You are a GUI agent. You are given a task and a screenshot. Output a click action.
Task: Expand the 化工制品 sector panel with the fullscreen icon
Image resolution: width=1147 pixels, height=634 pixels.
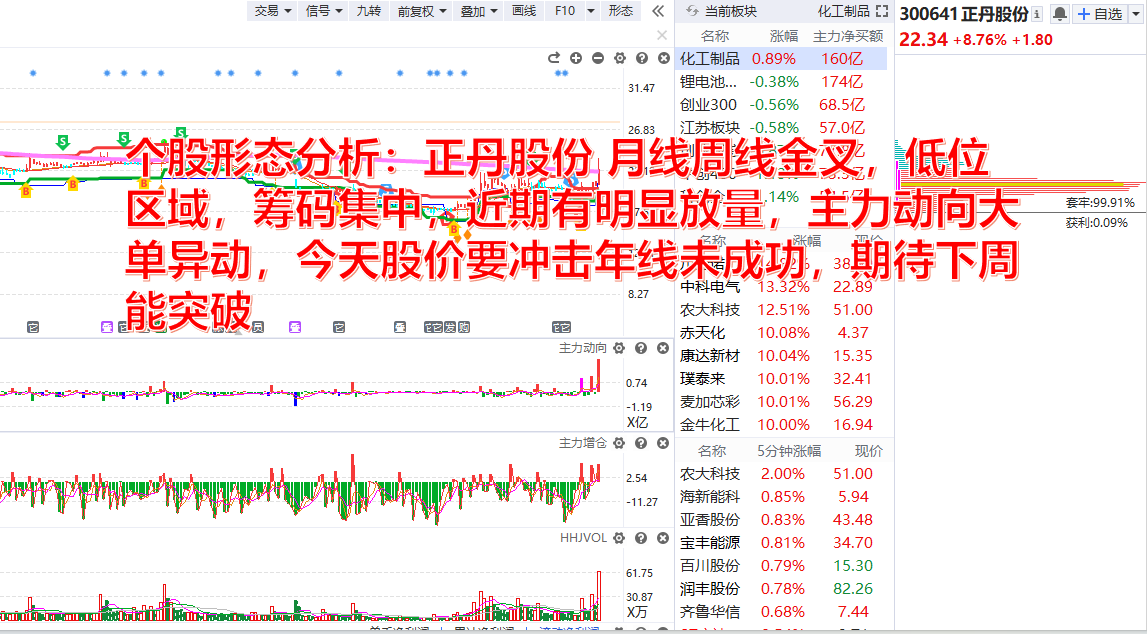click(882, 11)
